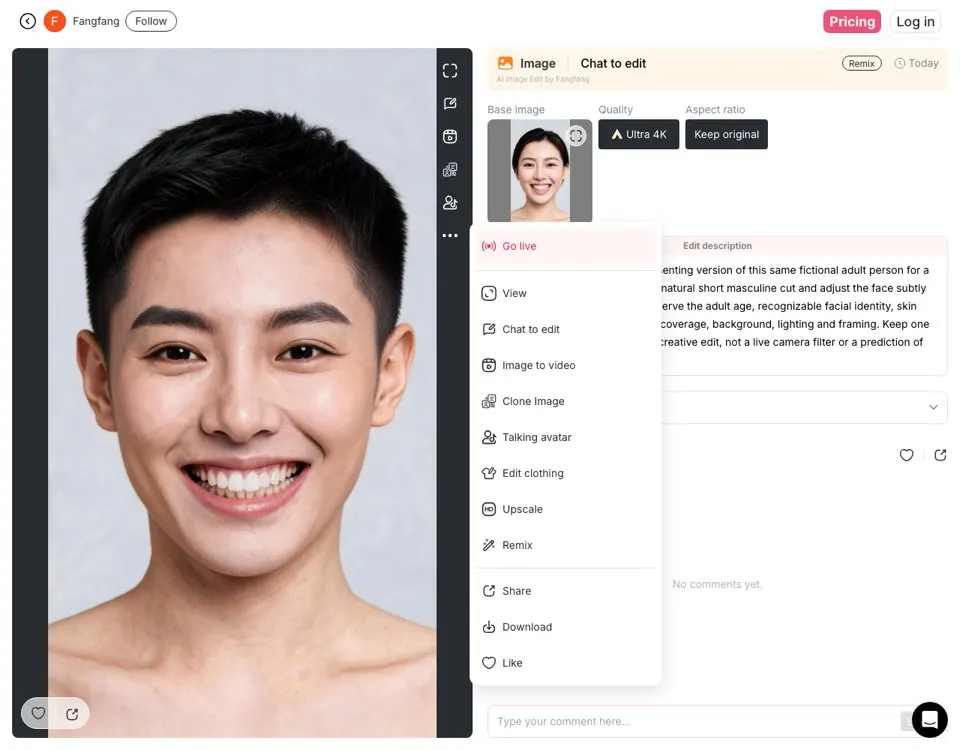Pick Image to video from the menu
The width and height of the screenshot is (960, 750).
[566, 366]
